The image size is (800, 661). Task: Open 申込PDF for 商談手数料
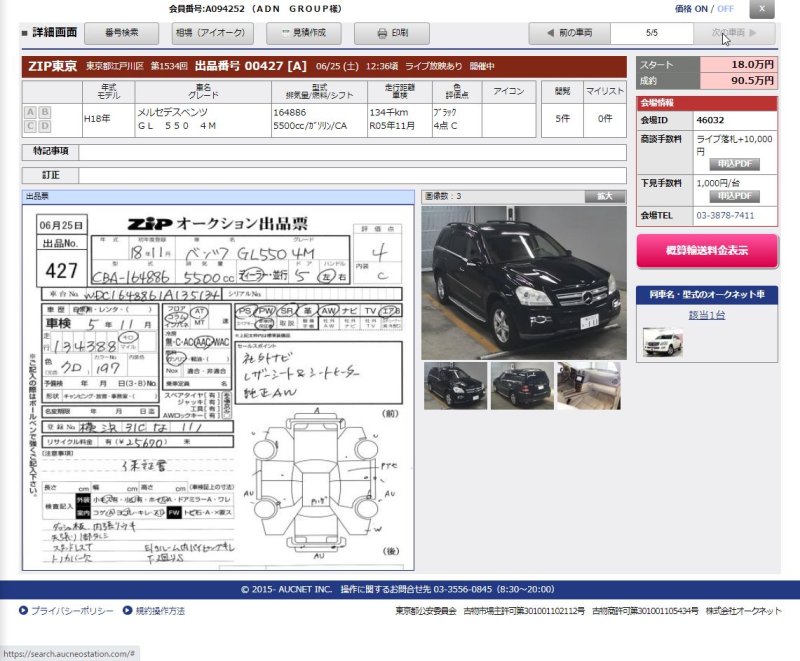(x=735, y=164)
